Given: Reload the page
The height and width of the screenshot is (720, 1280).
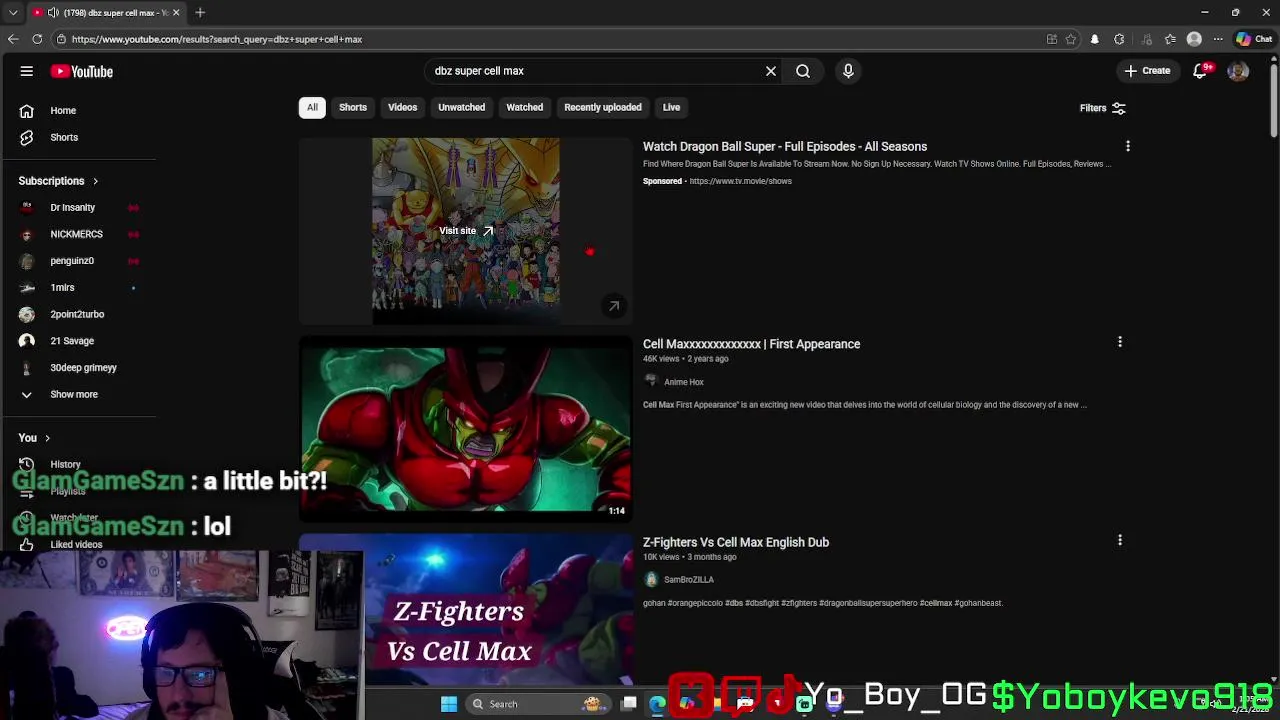Looking at the screenshot, I should [x=37, y=39].
